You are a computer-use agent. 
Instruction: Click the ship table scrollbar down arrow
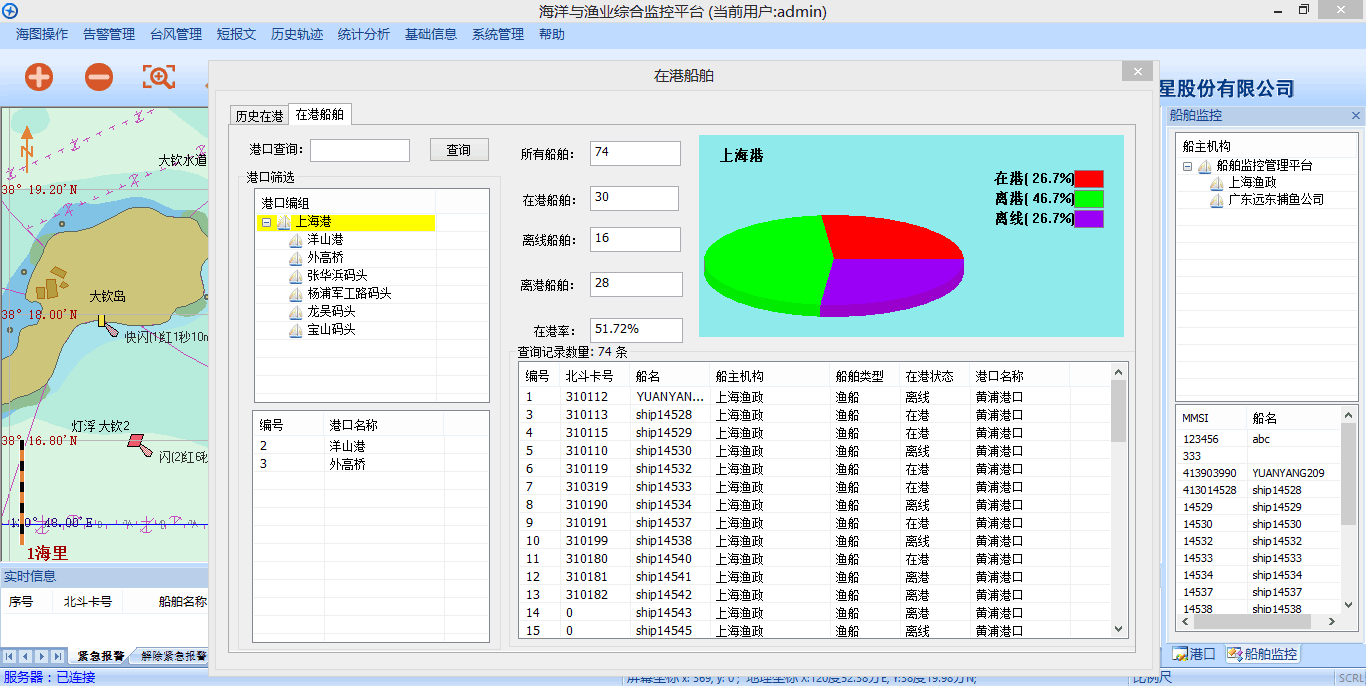pos(1118,629)
